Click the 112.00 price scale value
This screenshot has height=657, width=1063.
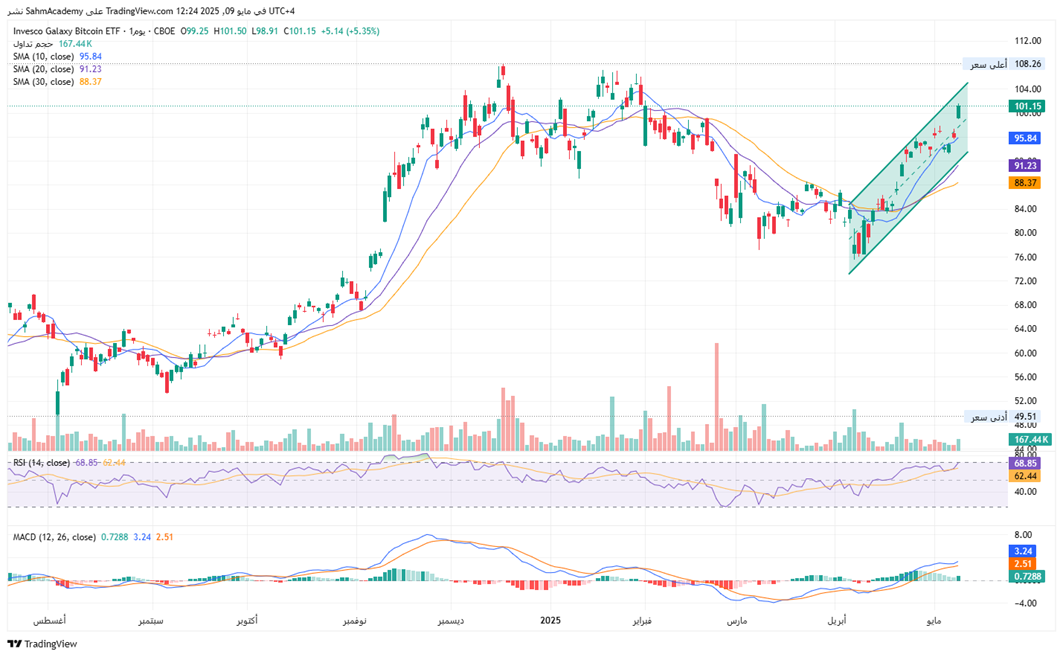(1028, 41)
